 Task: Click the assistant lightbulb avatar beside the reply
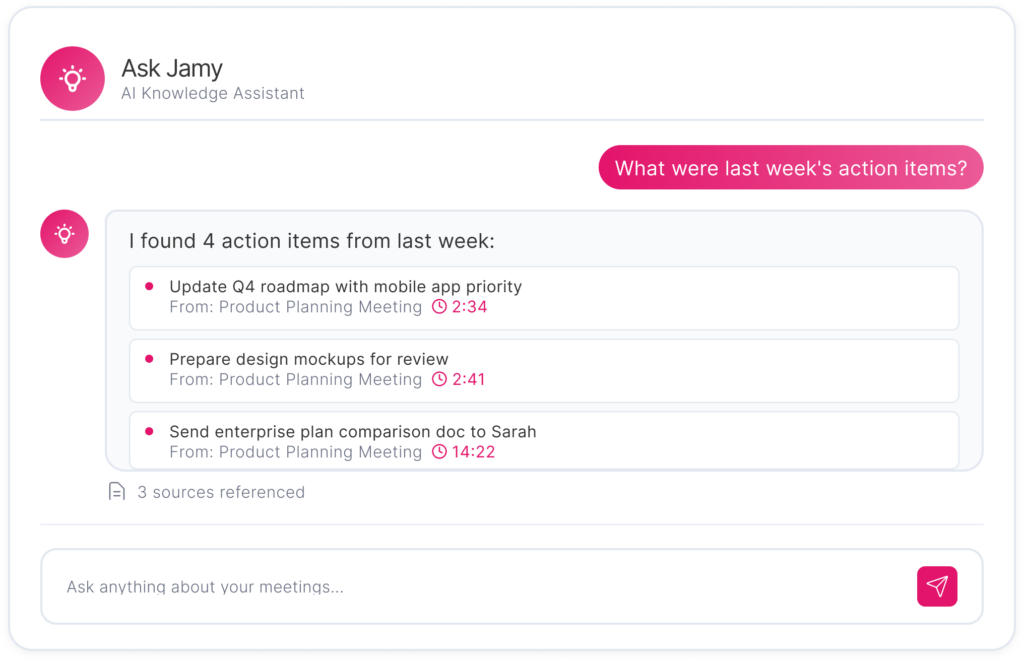pyautogui.click(x=64, y=234)
